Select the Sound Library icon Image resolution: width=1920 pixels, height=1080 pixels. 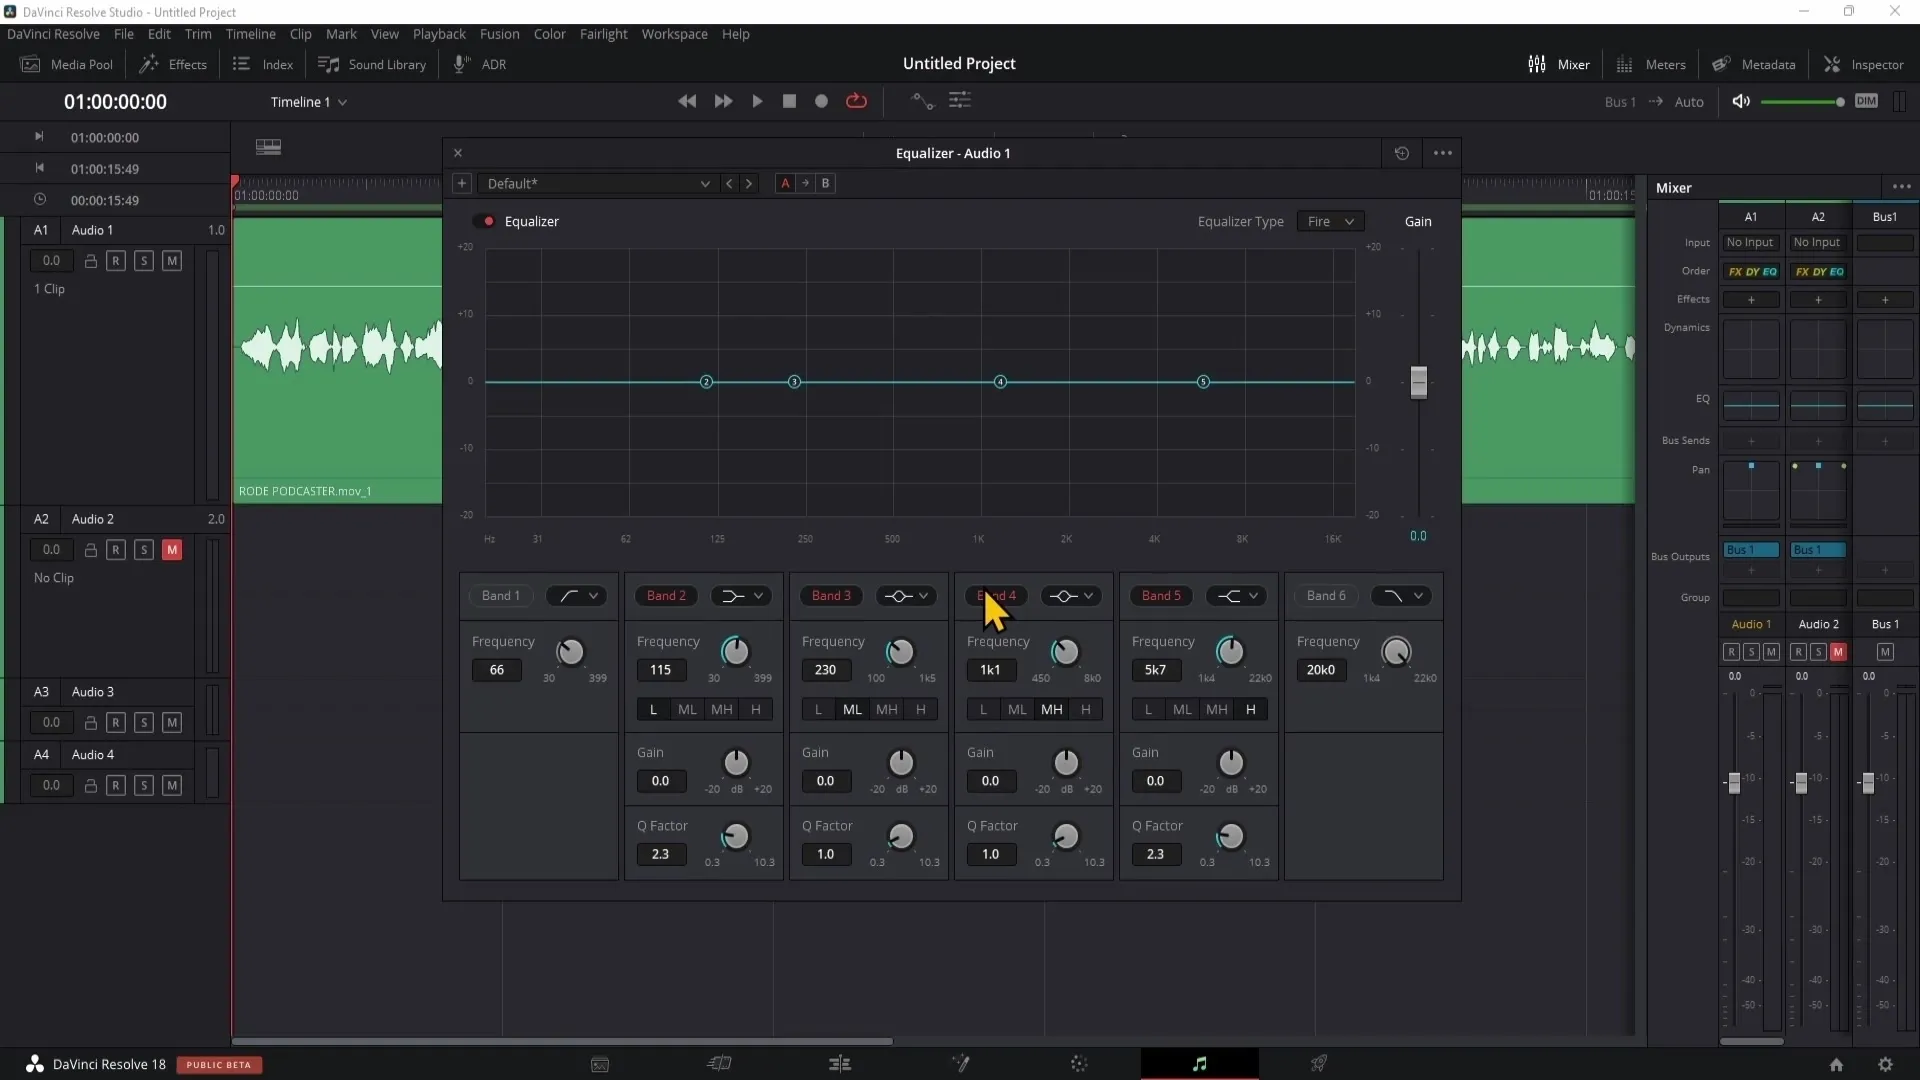click(328, 65)
